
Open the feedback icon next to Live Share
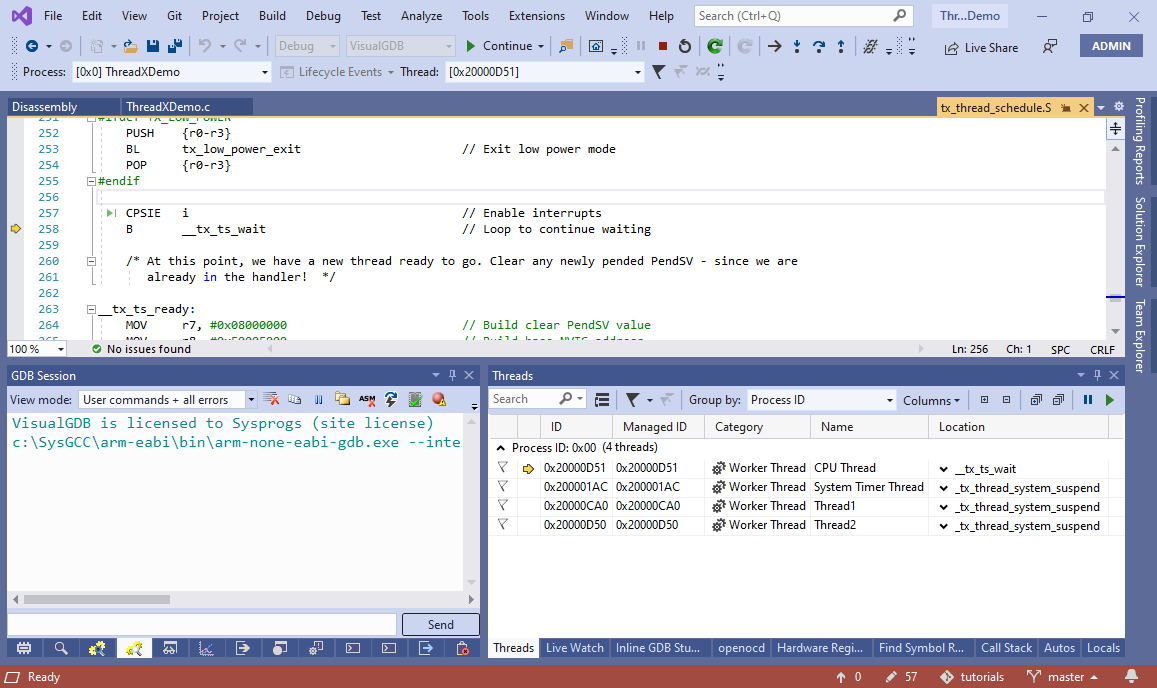click(x=1049, y=47)
